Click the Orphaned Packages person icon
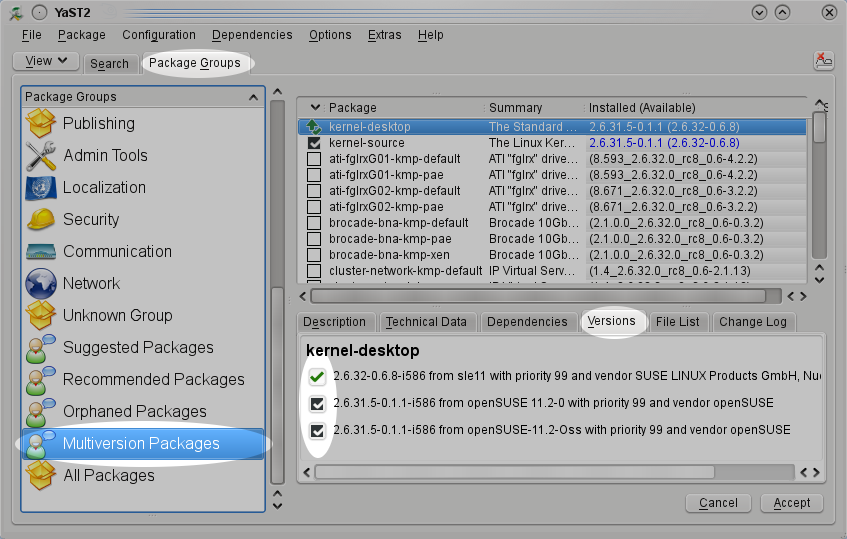 tap(41, 412)
